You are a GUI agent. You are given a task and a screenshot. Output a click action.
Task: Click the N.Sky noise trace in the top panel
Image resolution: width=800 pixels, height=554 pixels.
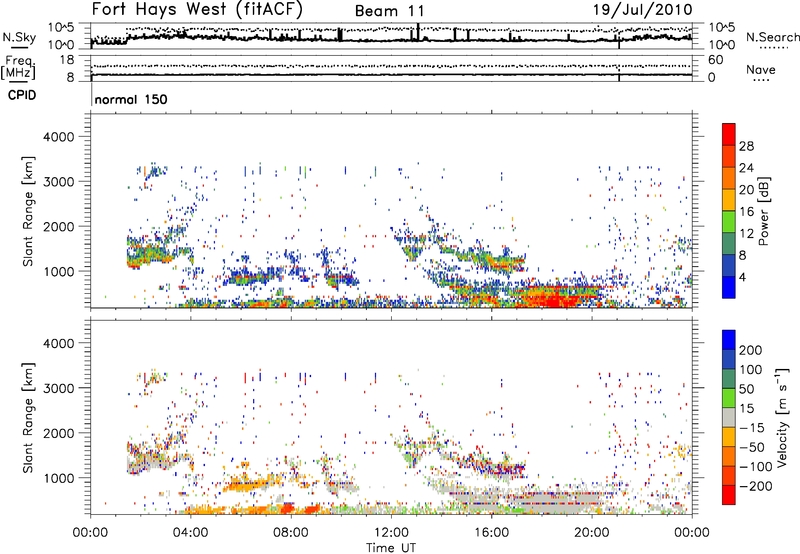pyautogui.click(x=391, y=39)
